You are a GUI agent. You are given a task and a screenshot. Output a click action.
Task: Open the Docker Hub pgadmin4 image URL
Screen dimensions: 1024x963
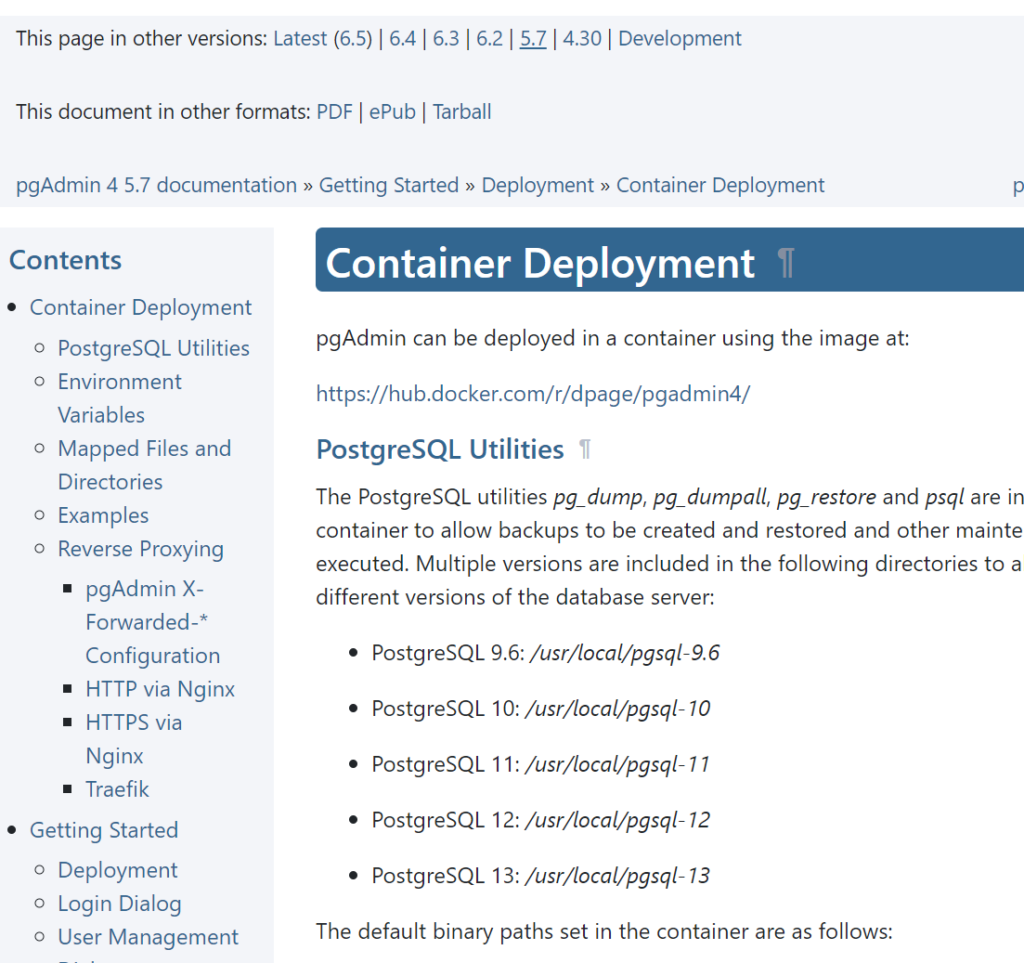pos(533,394)
